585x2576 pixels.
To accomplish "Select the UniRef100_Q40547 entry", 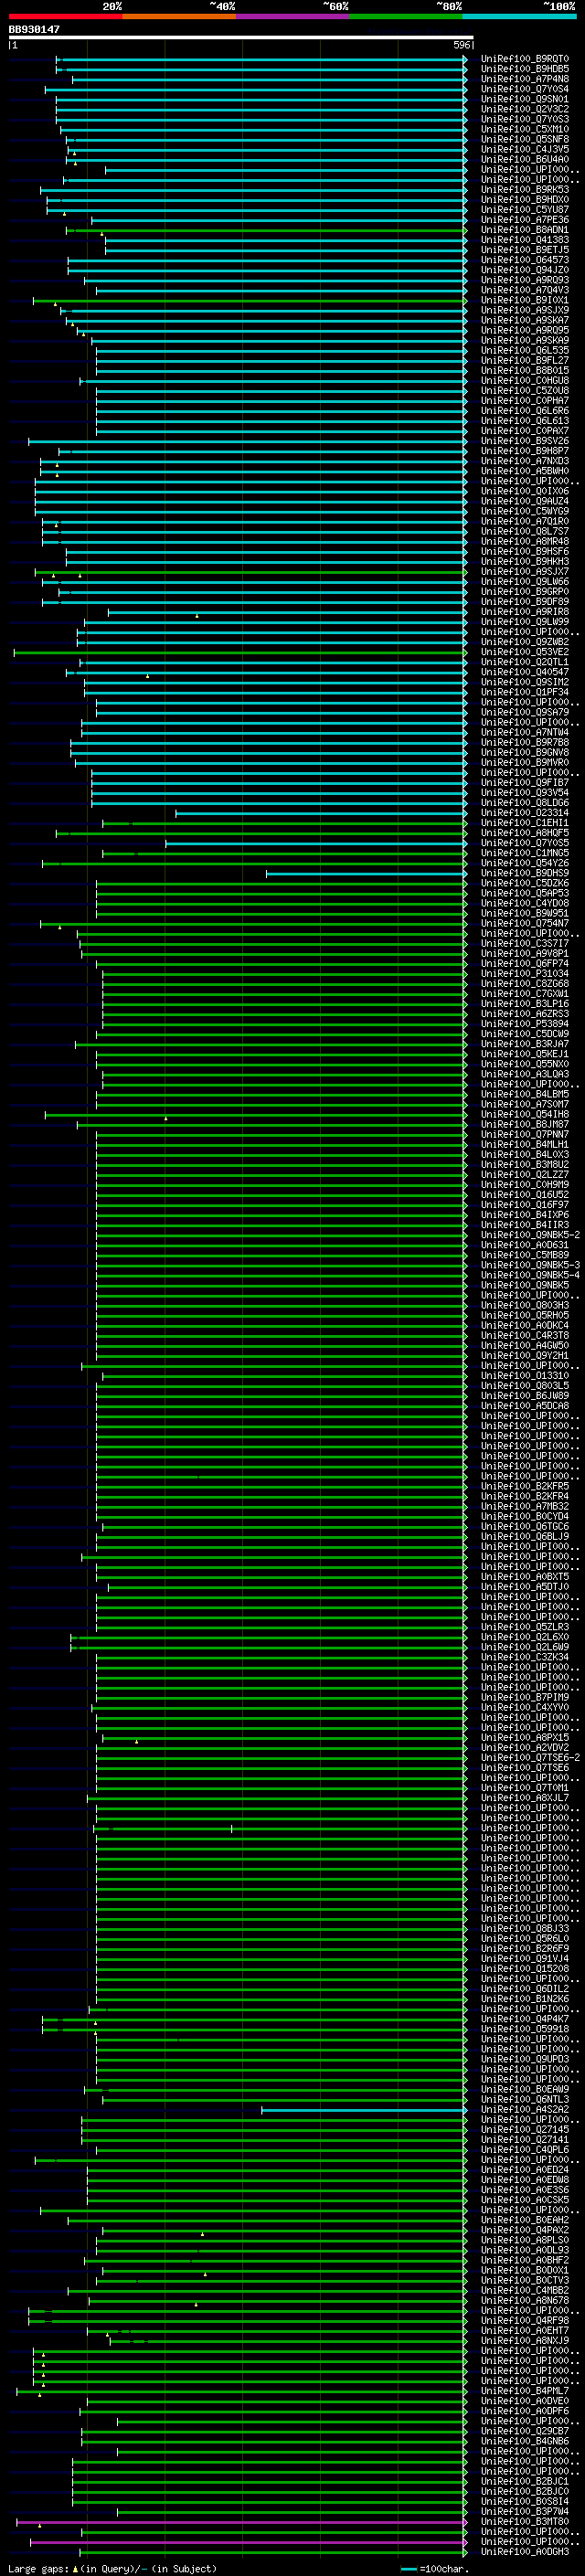I will coord(524,672).
